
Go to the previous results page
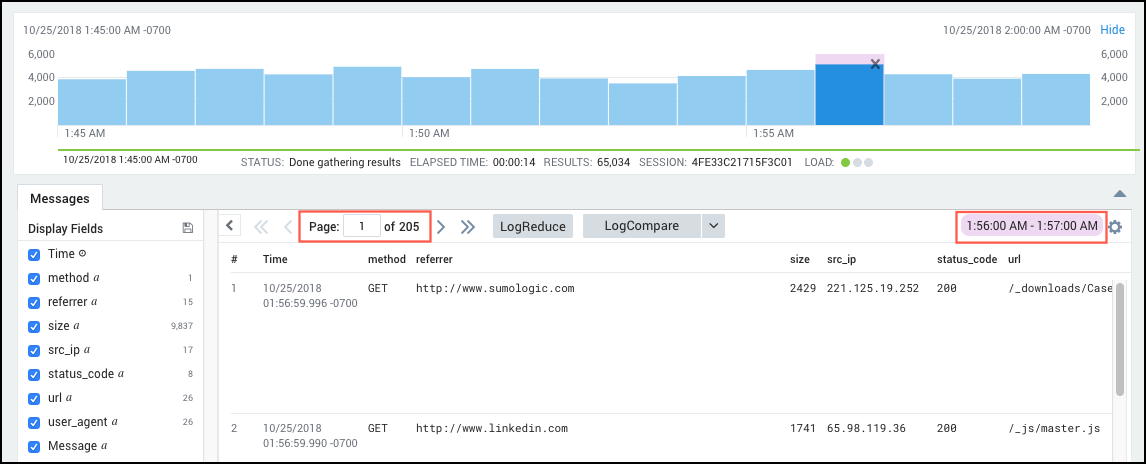288,227
